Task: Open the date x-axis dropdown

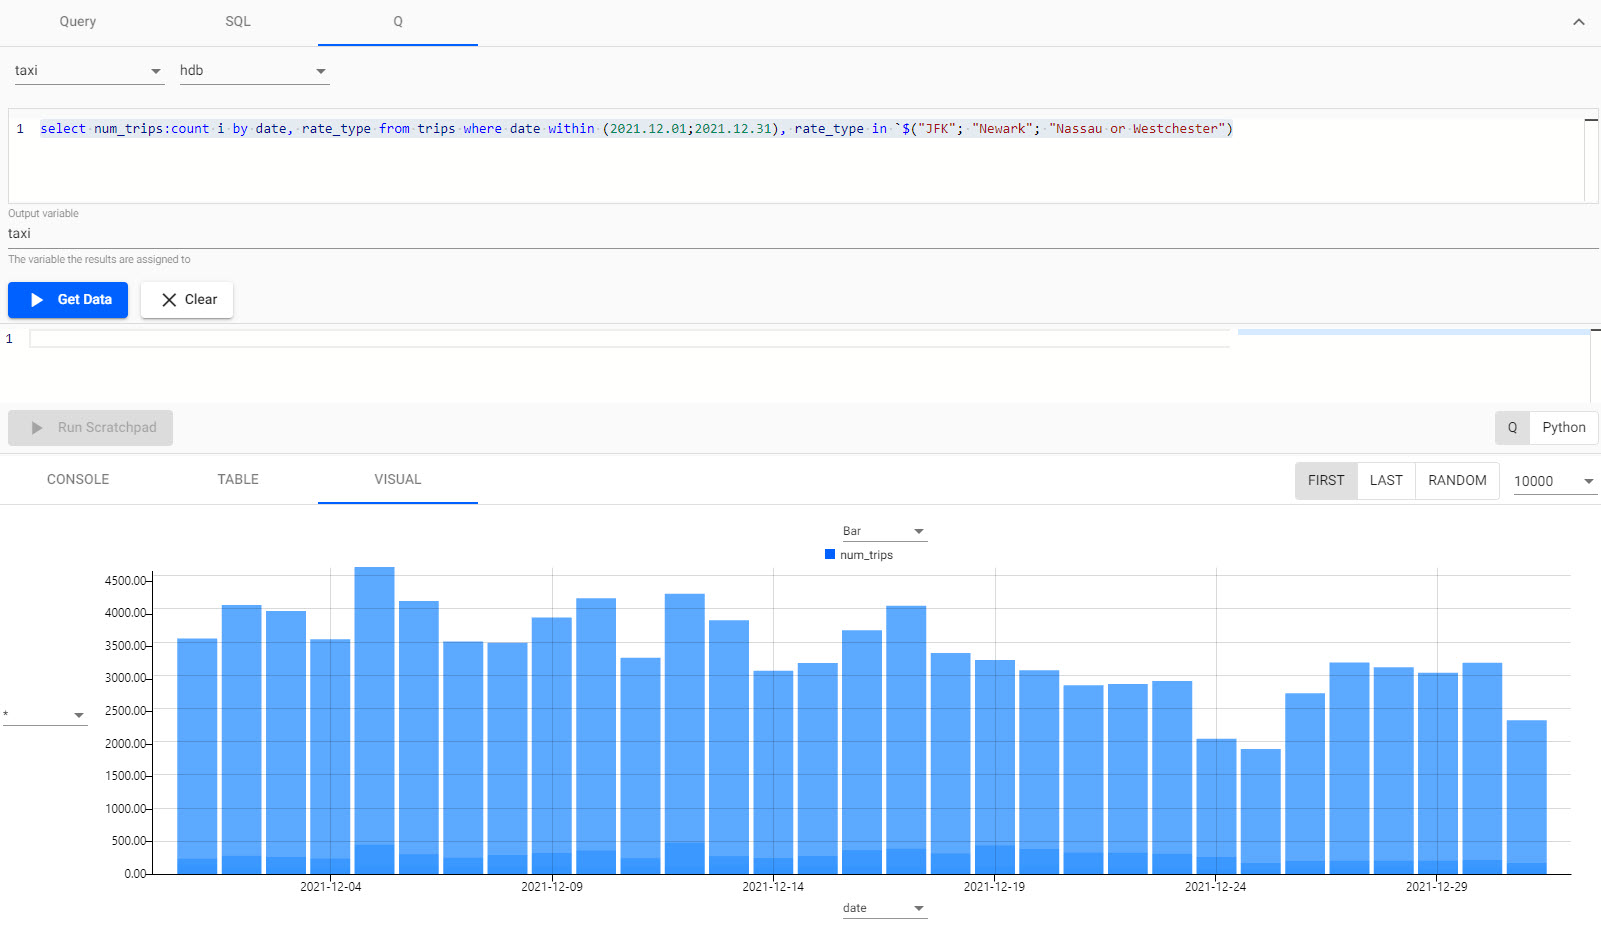Action: coord(885,908)
